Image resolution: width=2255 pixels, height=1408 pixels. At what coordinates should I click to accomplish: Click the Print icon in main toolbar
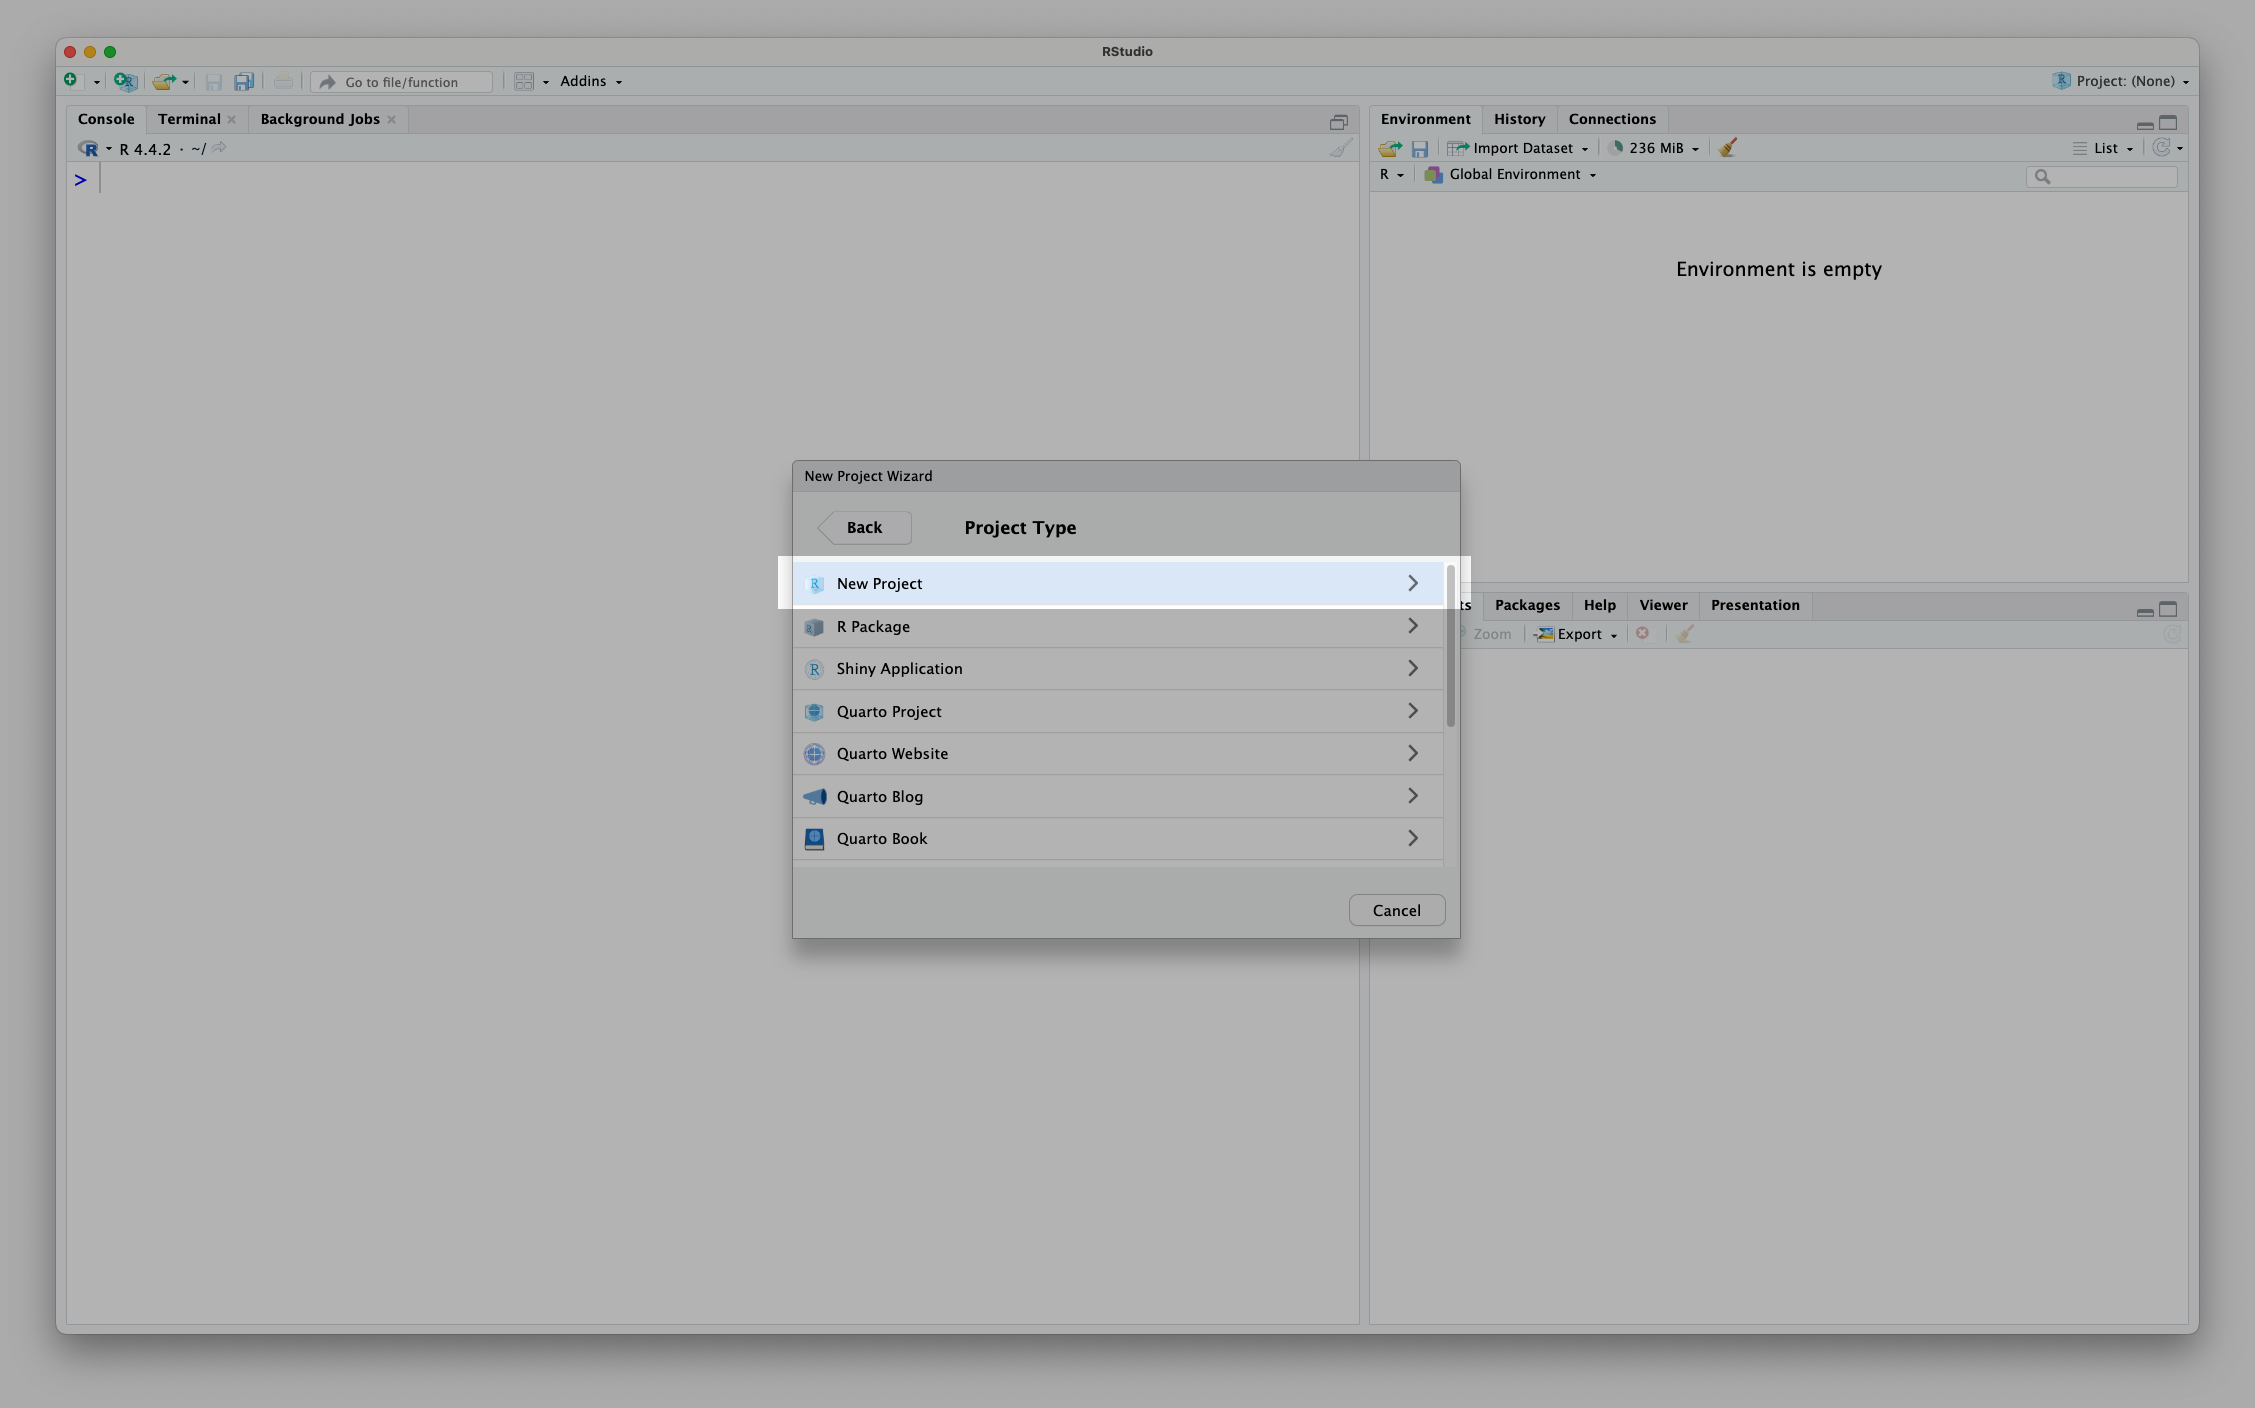click(283, 82)
